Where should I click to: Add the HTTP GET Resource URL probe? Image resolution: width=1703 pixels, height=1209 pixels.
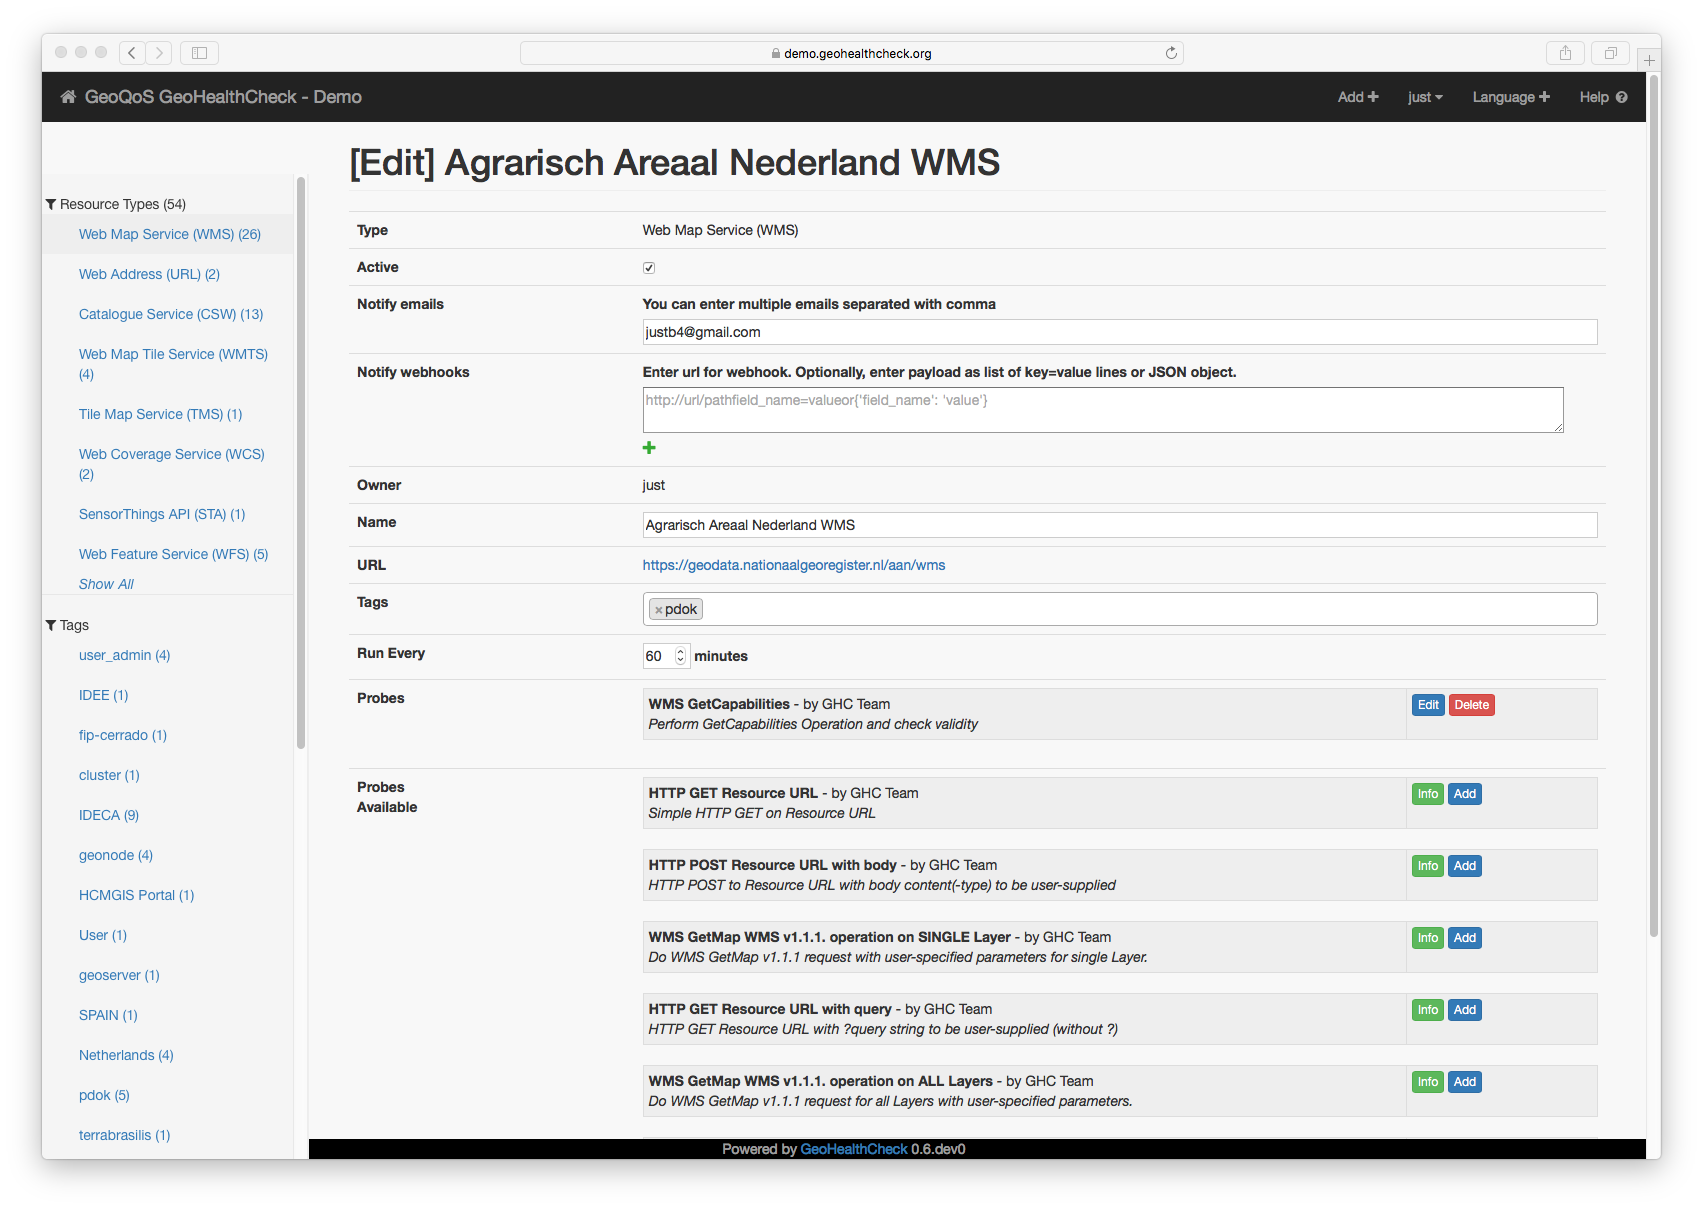1464,794
